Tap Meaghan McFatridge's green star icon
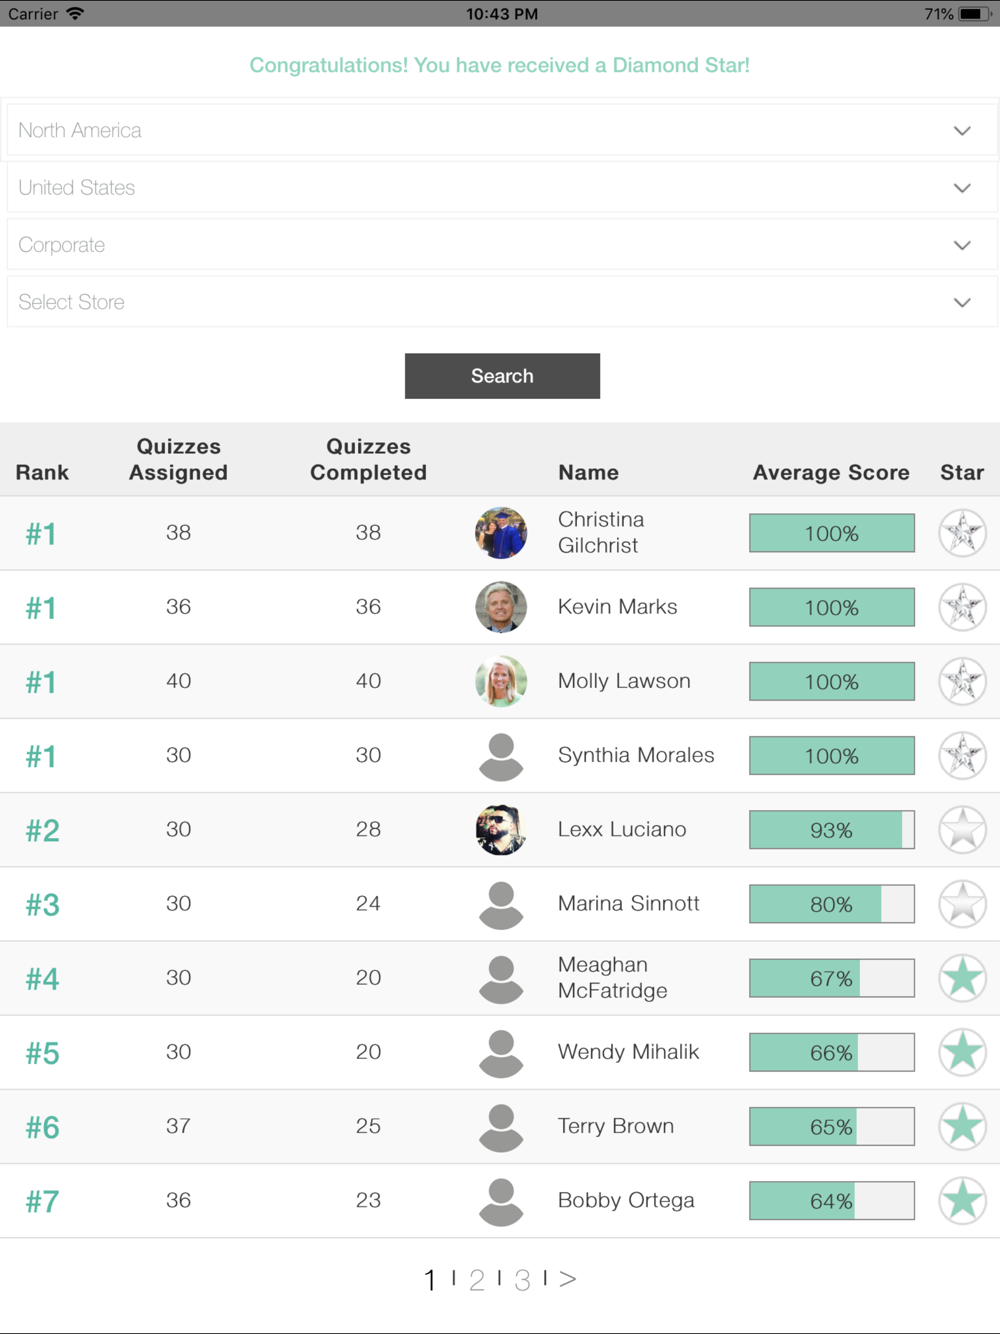Viewport: 1000px width, 1334px height. pos(962,978)
